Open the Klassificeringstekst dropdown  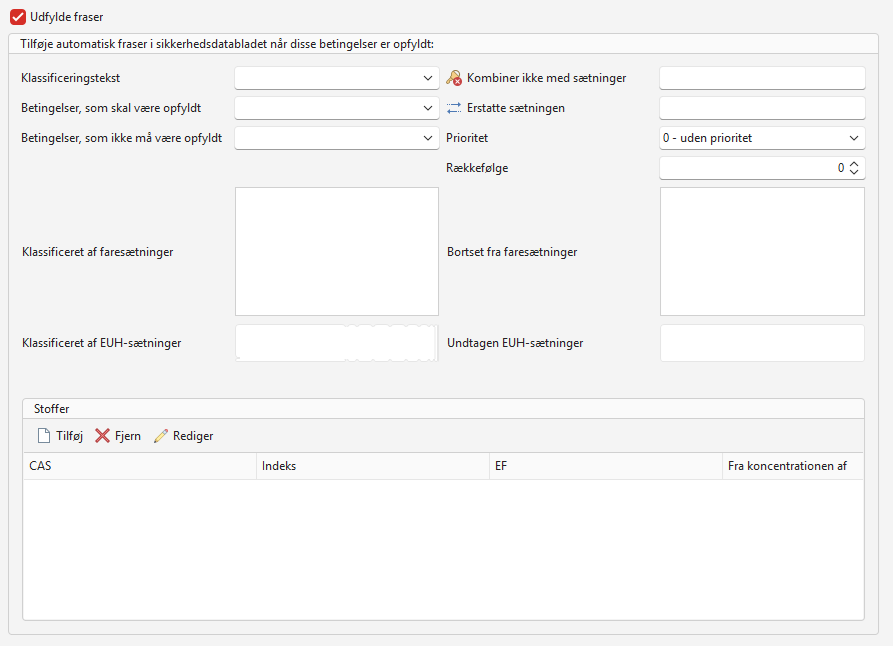click(x=337, y=78)
